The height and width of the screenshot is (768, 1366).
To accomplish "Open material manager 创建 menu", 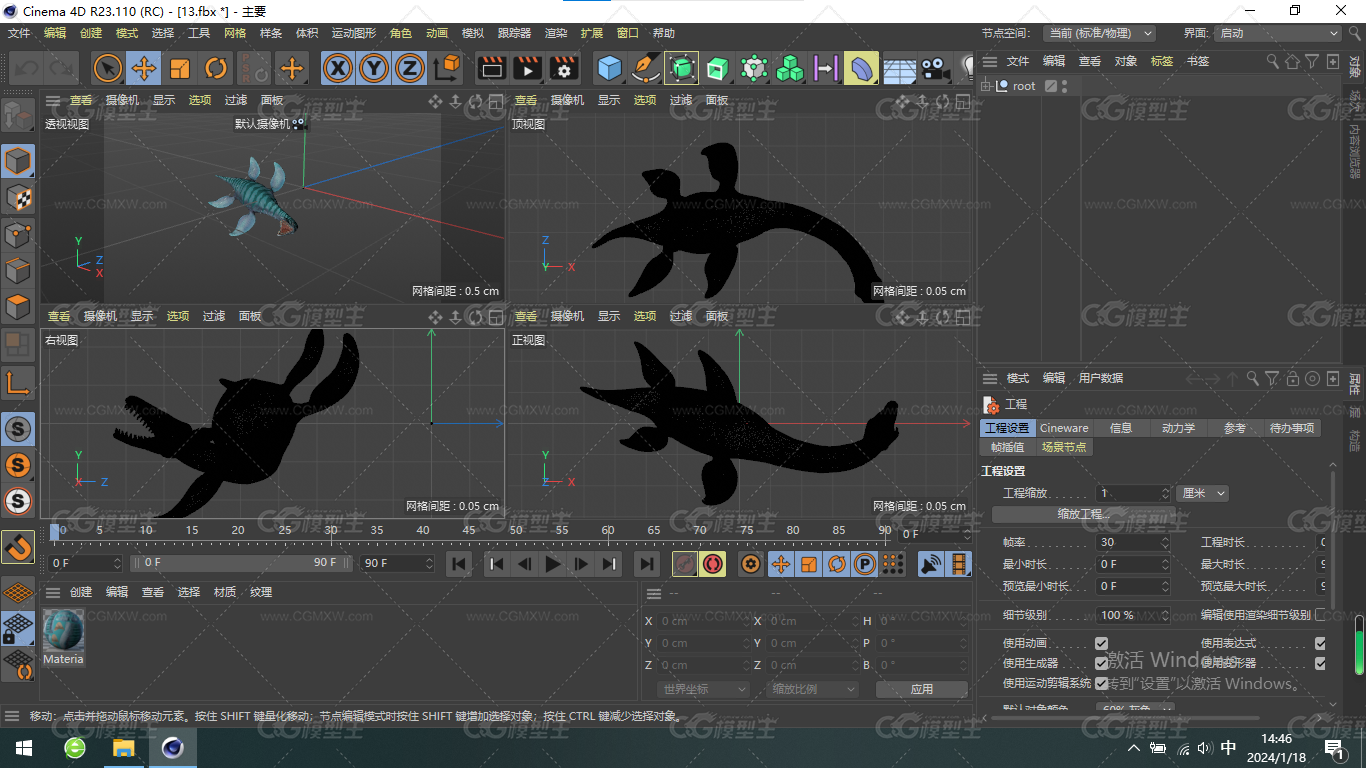I will (81, 592).
